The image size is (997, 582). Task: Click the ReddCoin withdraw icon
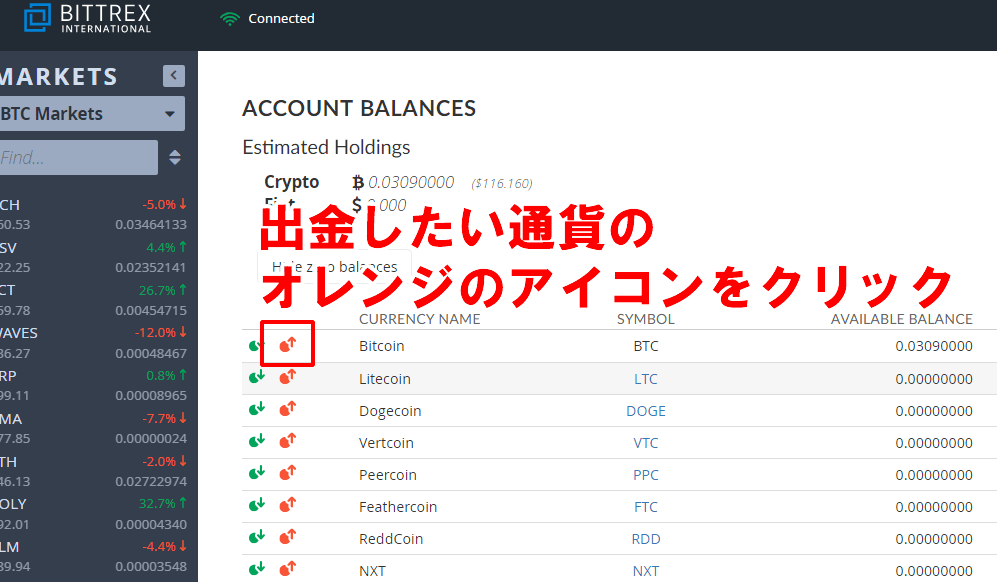[x=288, y=537]
